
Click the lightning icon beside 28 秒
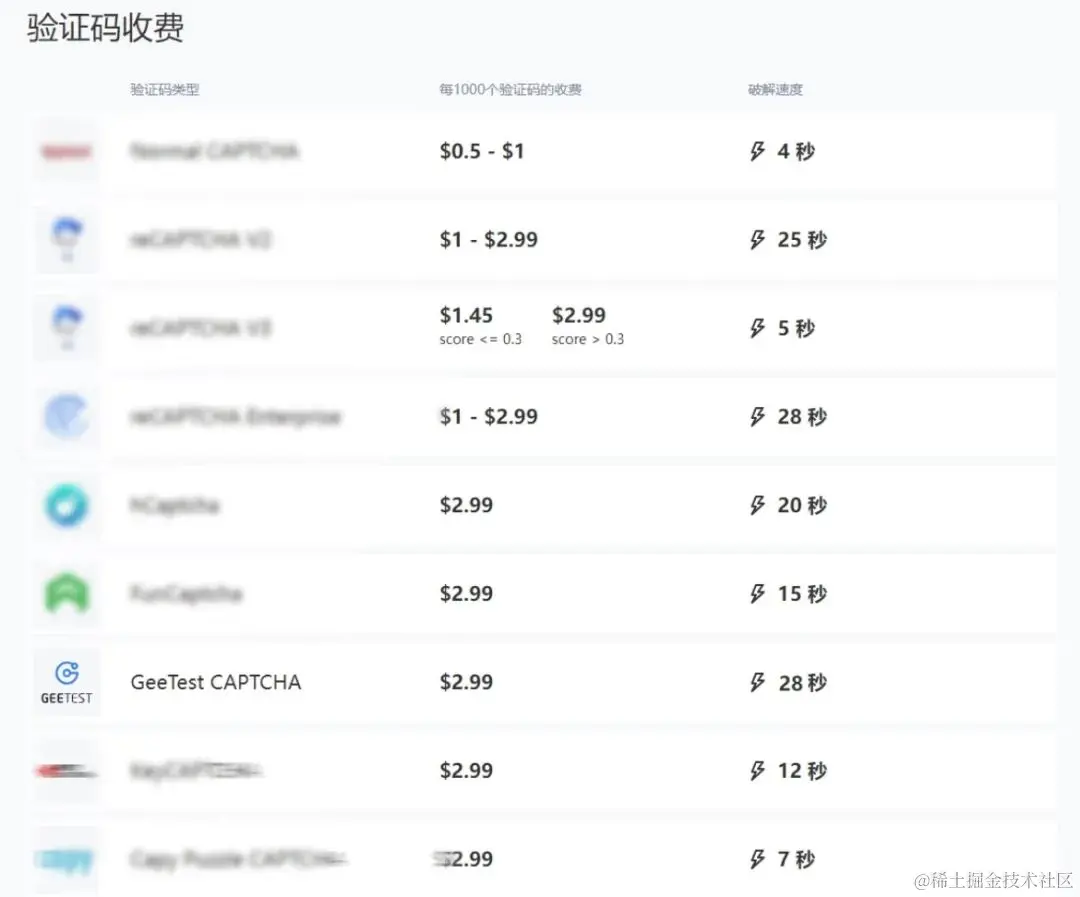pos(757,417)
